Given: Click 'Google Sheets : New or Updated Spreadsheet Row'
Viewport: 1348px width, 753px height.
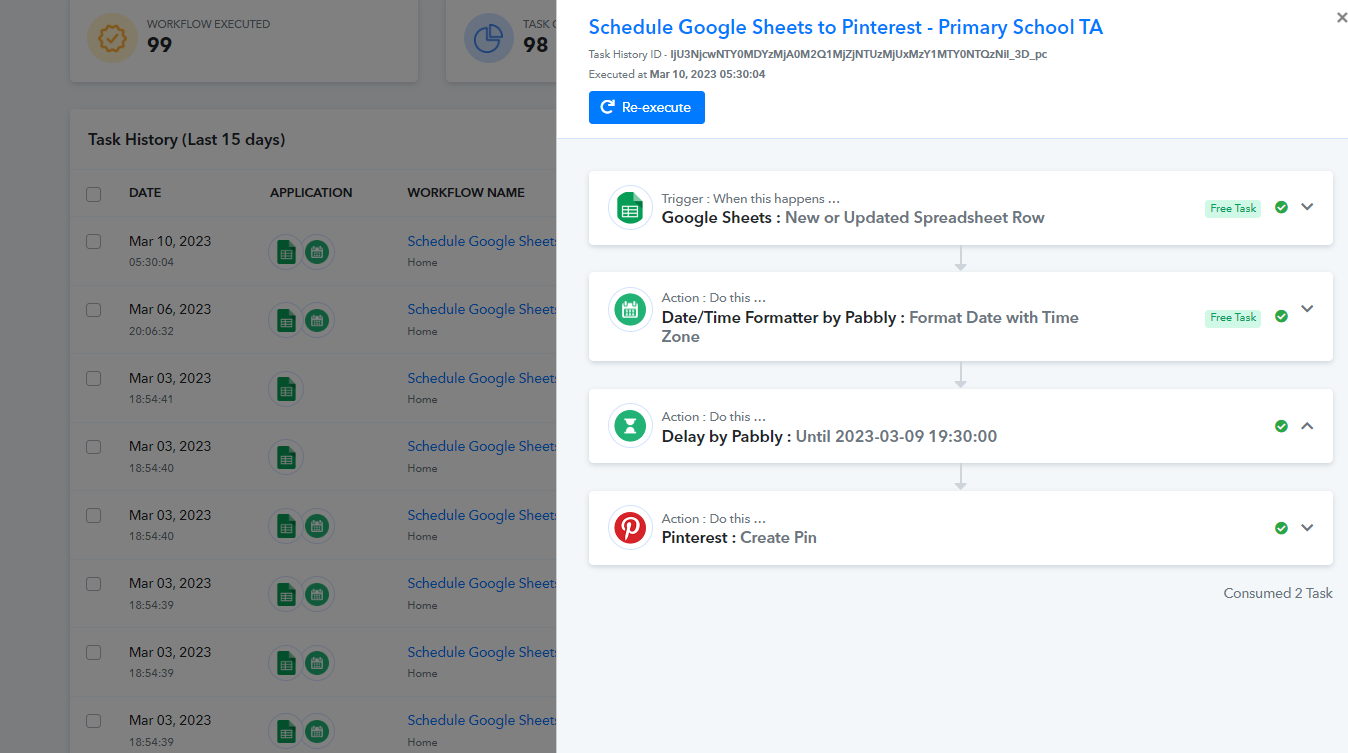Looking at the screenshot, I should click(853, 217).
